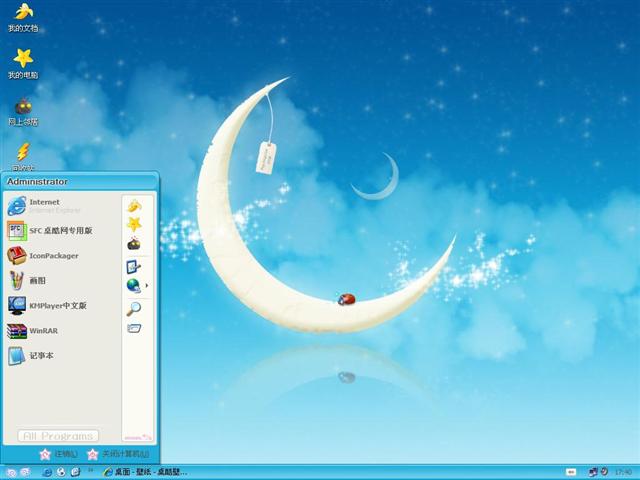This screenshot has width=640, height=480.
Task: Open the bomb 网上邻居 desktop icon
Action: click(x=23, y=112)
